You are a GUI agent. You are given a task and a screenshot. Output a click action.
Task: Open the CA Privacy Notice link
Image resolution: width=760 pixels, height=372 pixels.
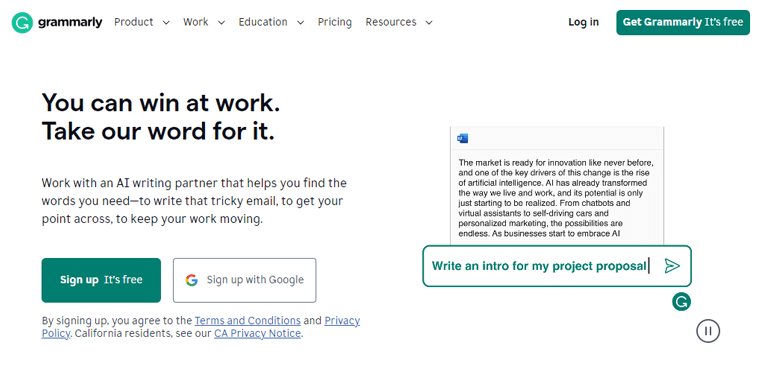(257, 334)
